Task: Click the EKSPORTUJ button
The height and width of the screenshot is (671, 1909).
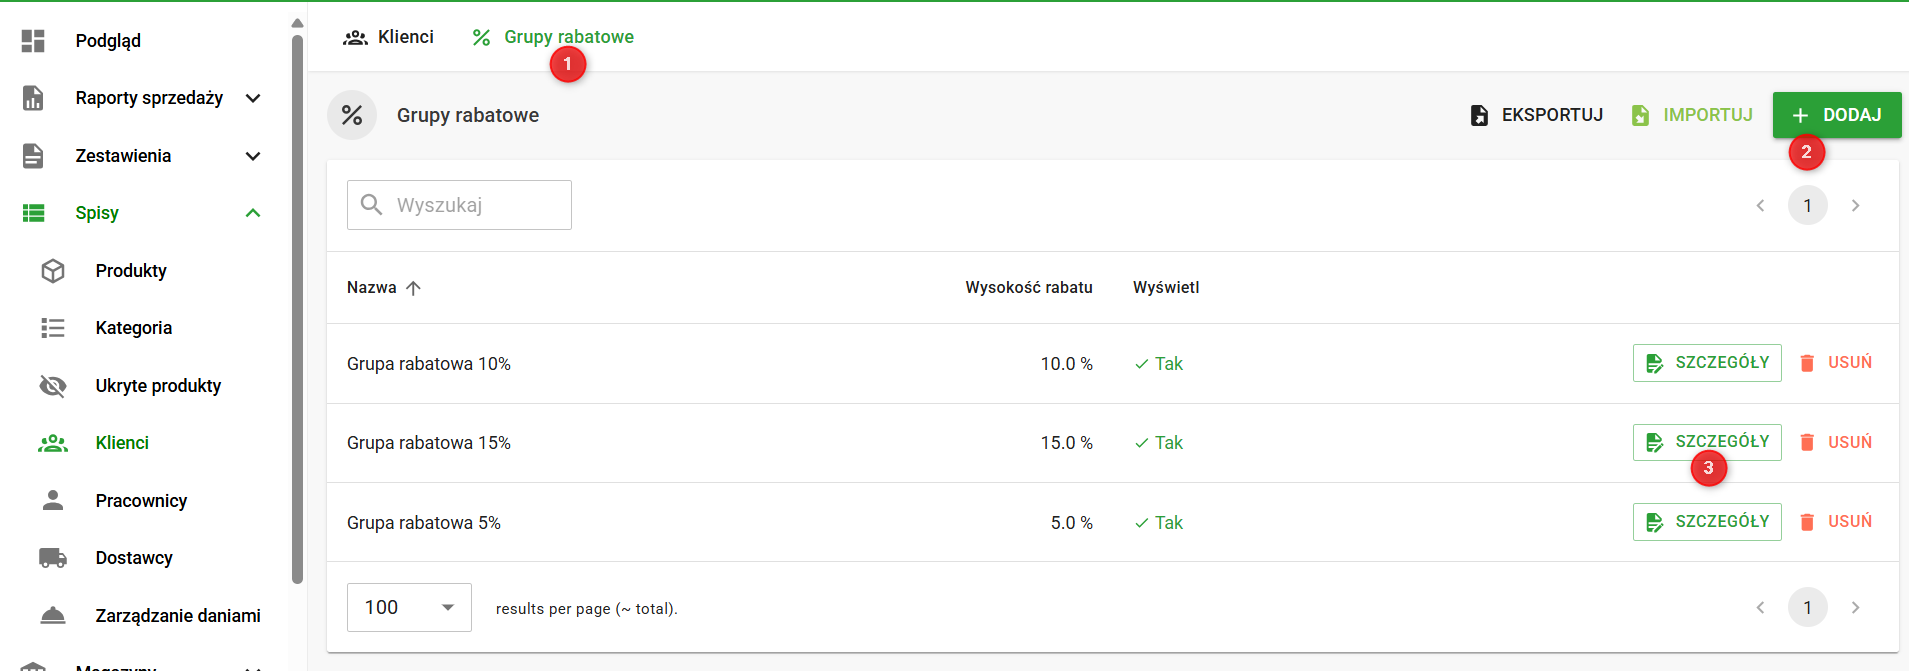Action: pyautogui.click(x=1537, y=115)
